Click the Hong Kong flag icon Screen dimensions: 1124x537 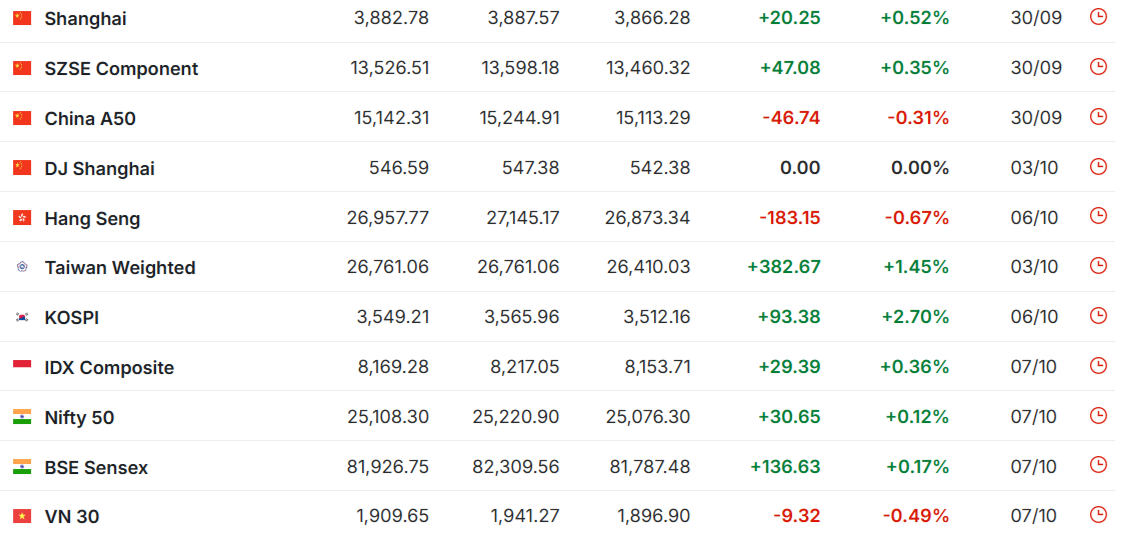click(22, 218)
